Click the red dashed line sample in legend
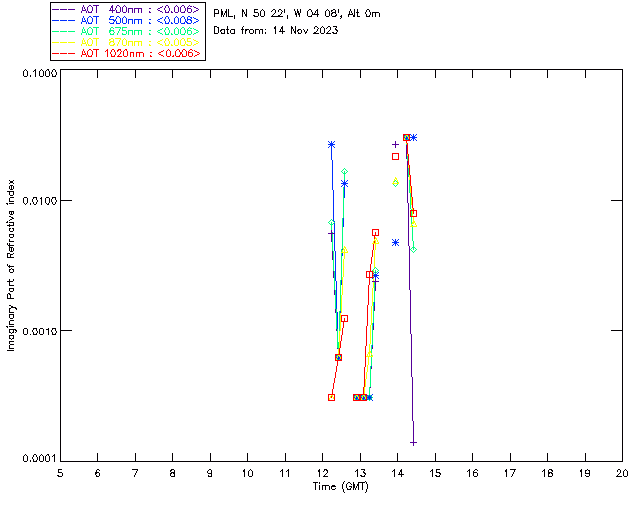 point(64,53)
